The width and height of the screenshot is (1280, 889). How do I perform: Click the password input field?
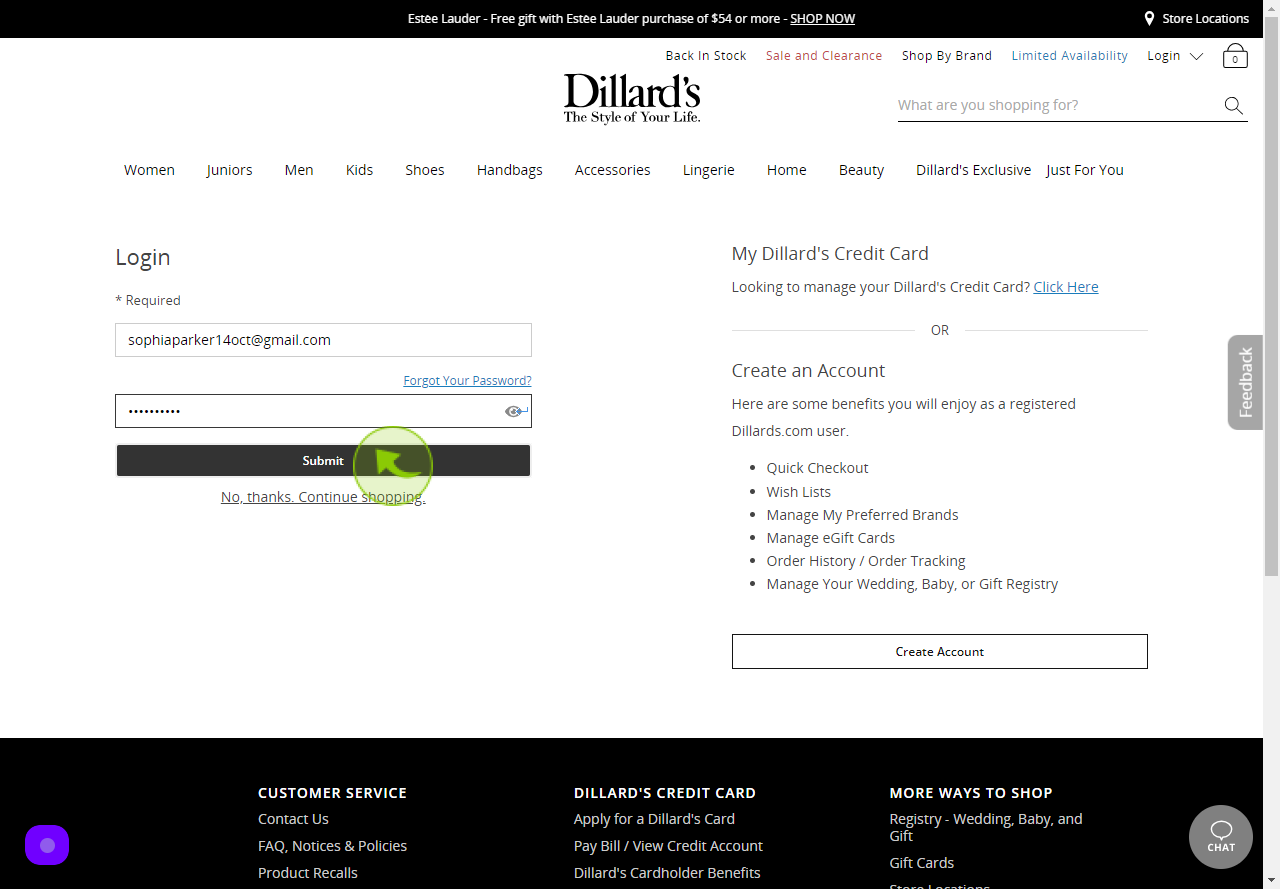[x=323, y=411]
